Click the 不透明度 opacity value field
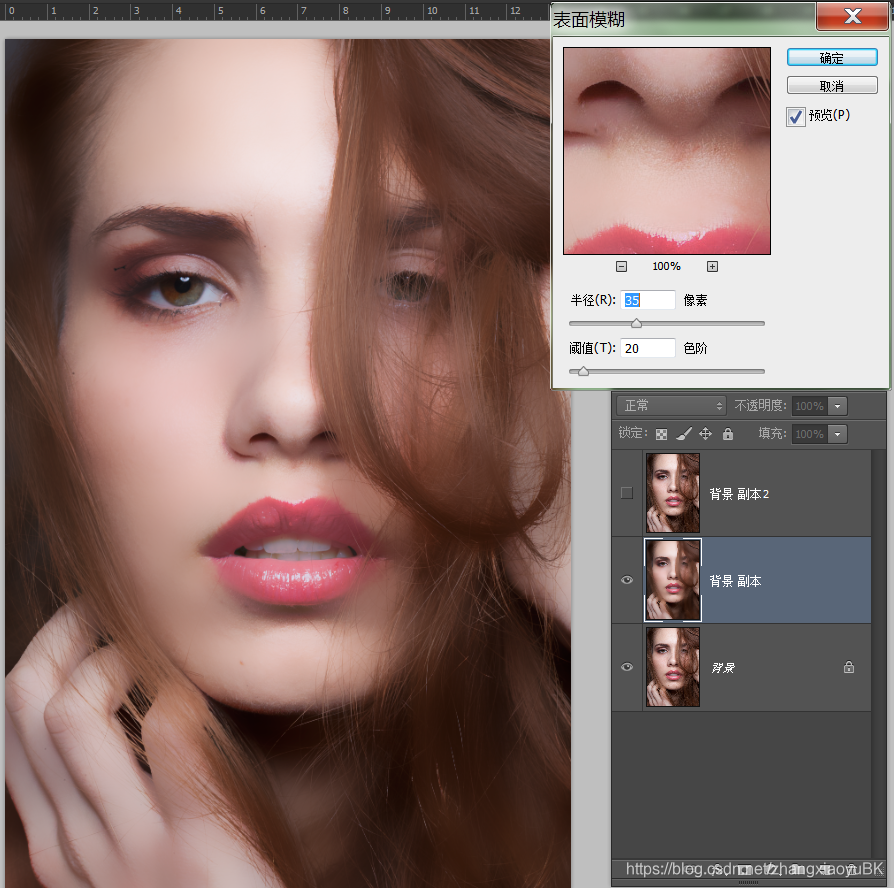The image size is (894, 888). click(x=810, y=406)
